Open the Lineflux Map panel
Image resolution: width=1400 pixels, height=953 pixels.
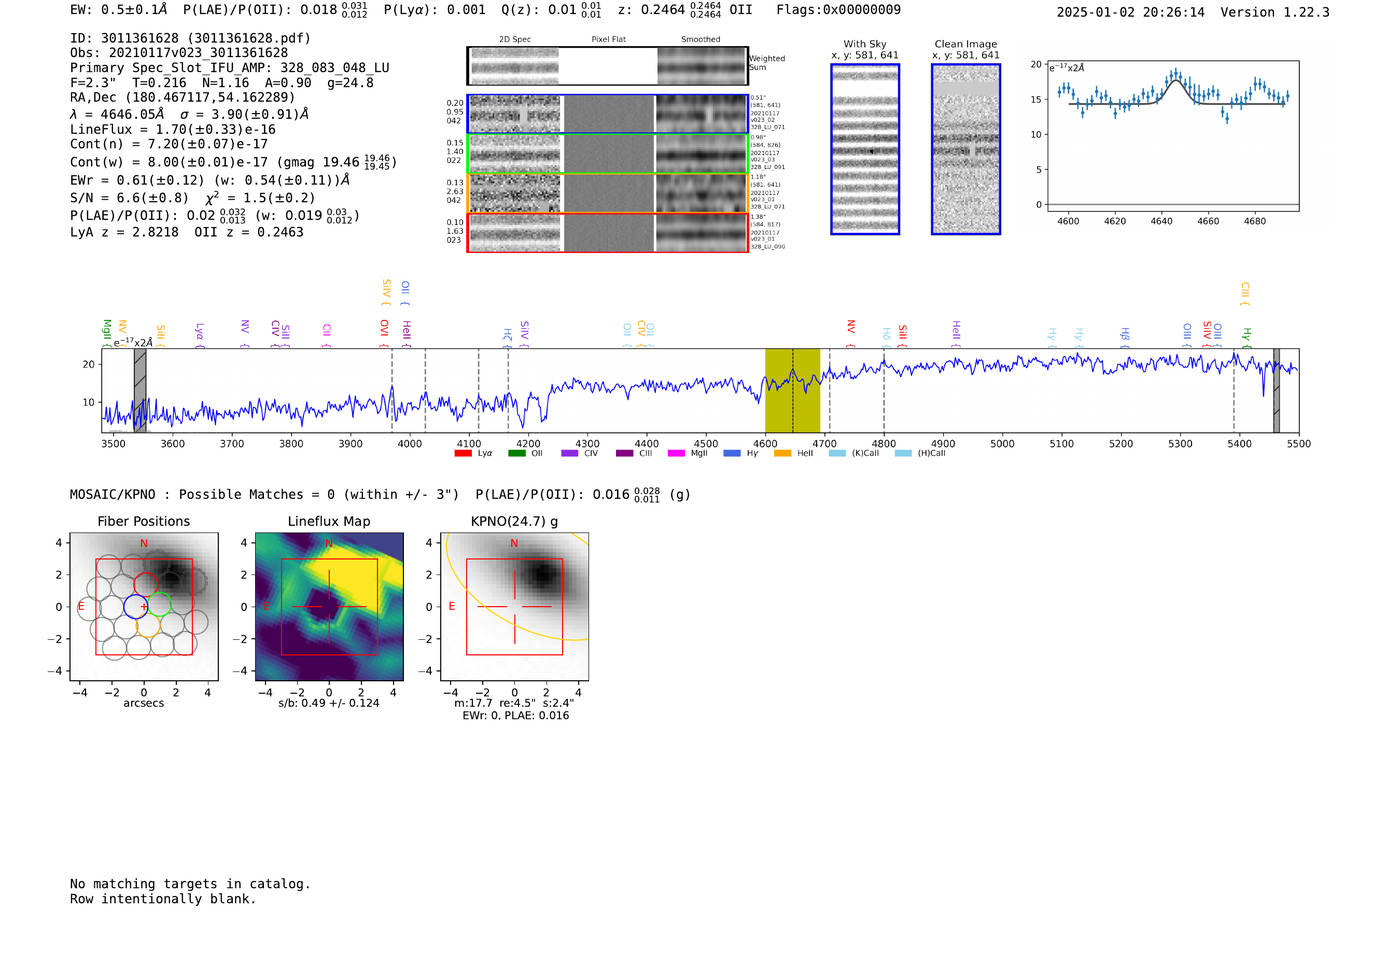tap(329, 607)
